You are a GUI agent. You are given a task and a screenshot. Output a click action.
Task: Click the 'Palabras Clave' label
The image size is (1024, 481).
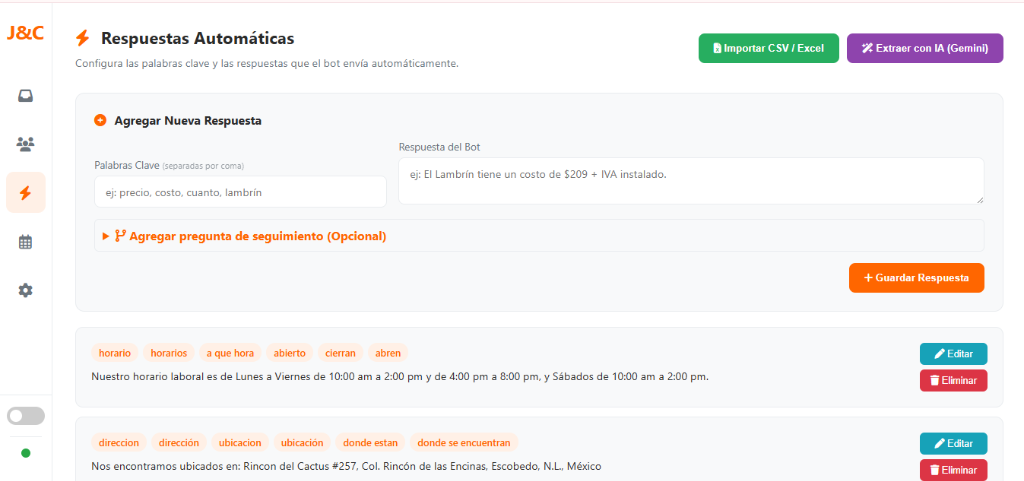pos(127,166)
